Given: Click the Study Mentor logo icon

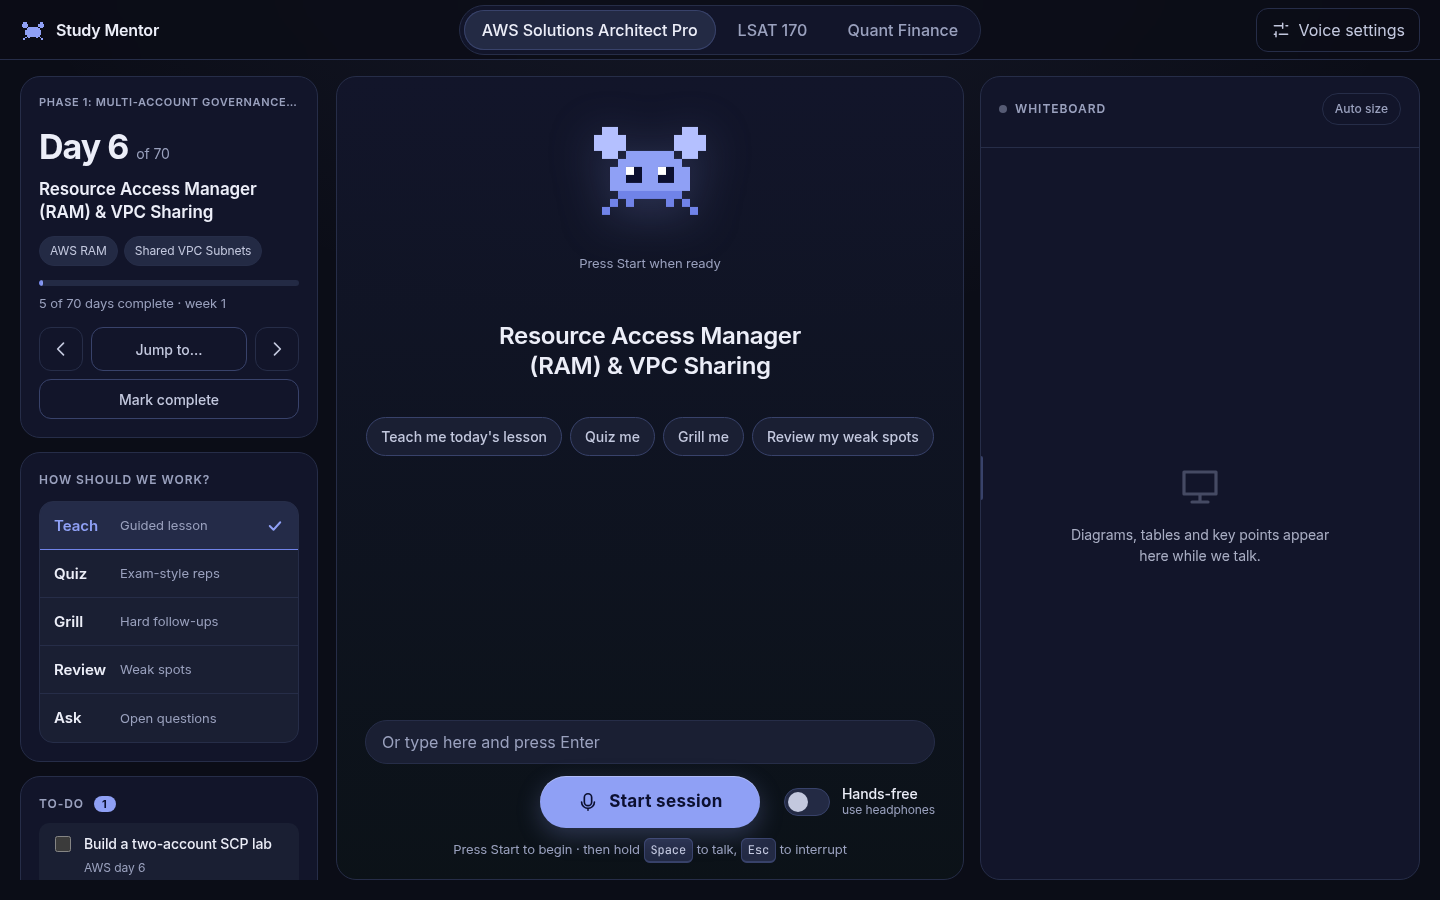Looking at the screenshot, I should (x=33, y=31).
